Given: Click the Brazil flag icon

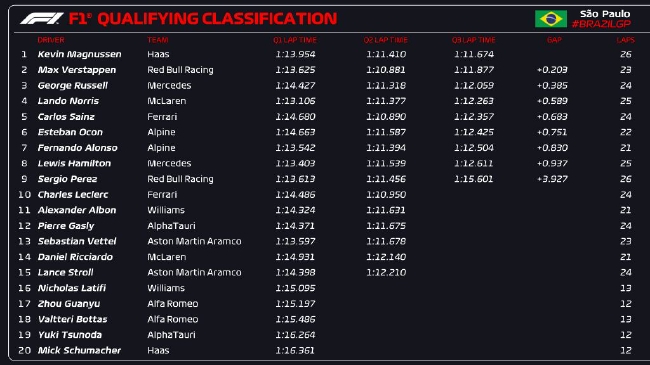Looking at the screenshot, I should [551, 19].
